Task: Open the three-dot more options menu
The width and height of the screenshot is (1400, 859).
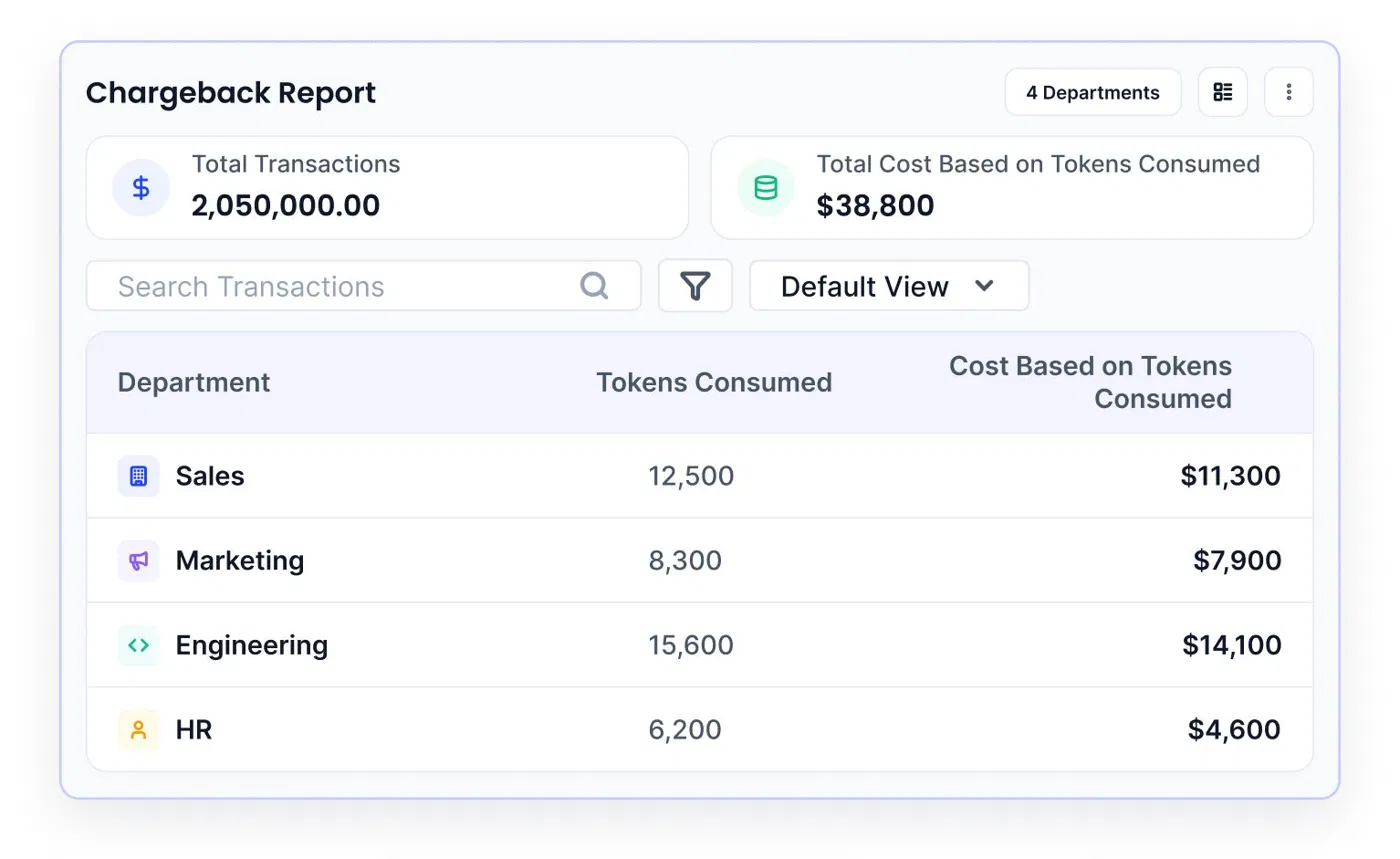Action: [1289, 92]
